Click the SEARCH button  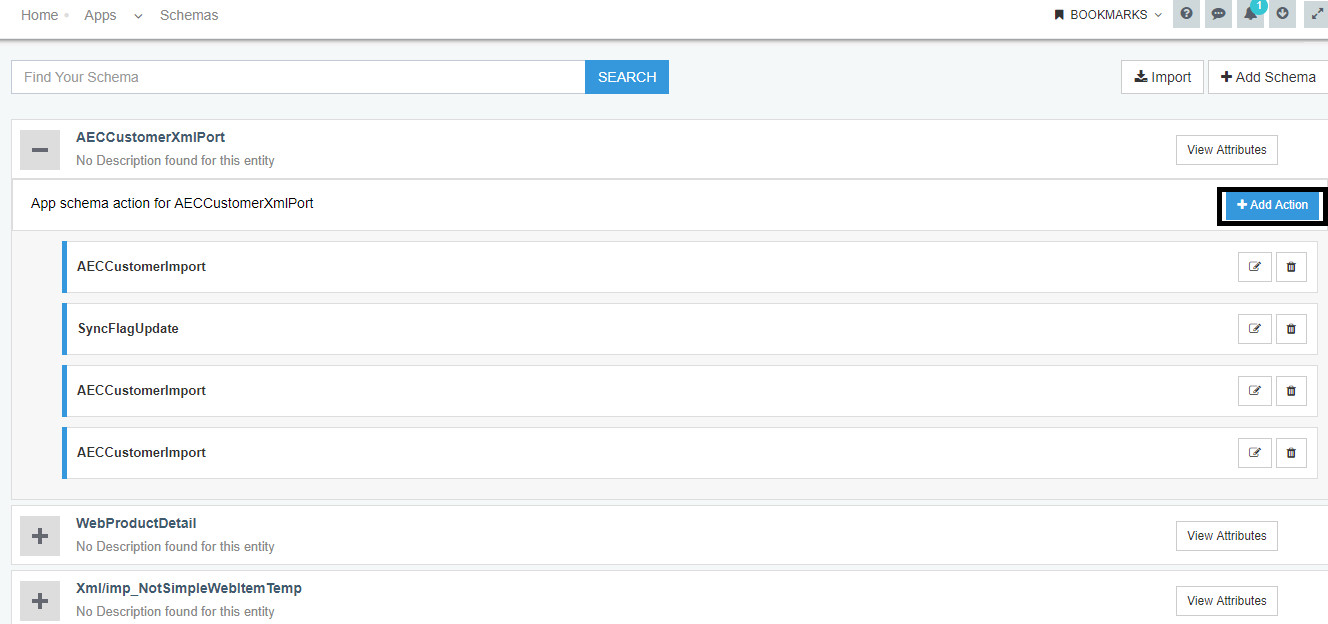point(627,77)
